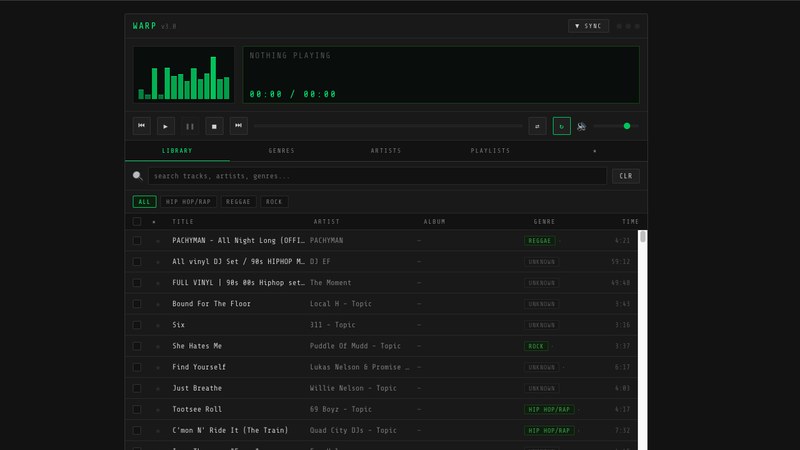Screen dimensions: 800x450
Task: Start playback with the play button
Action: pyautogui.click(x=165, y=126)
